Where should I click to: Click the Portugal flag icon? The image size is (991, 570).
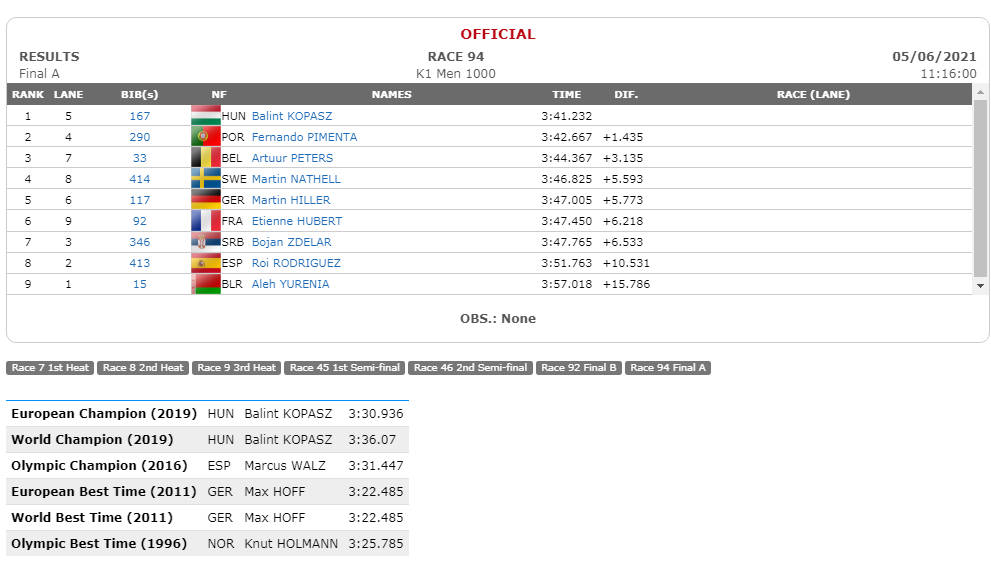pyautogui.click(x=205, y=136)
